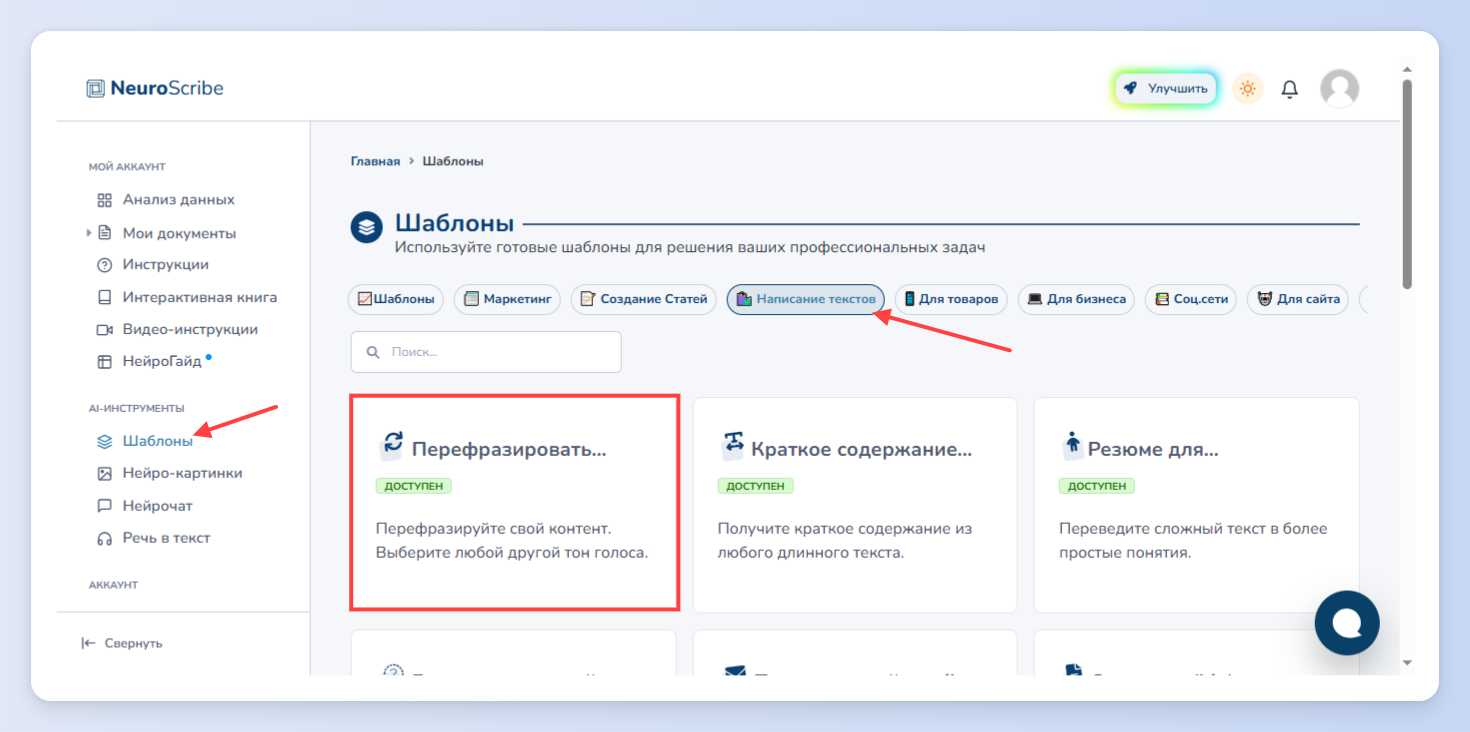Click the NeuroScribe logo icon
The height and width of the screenshot is (732, 1470).
coord(95,88)
